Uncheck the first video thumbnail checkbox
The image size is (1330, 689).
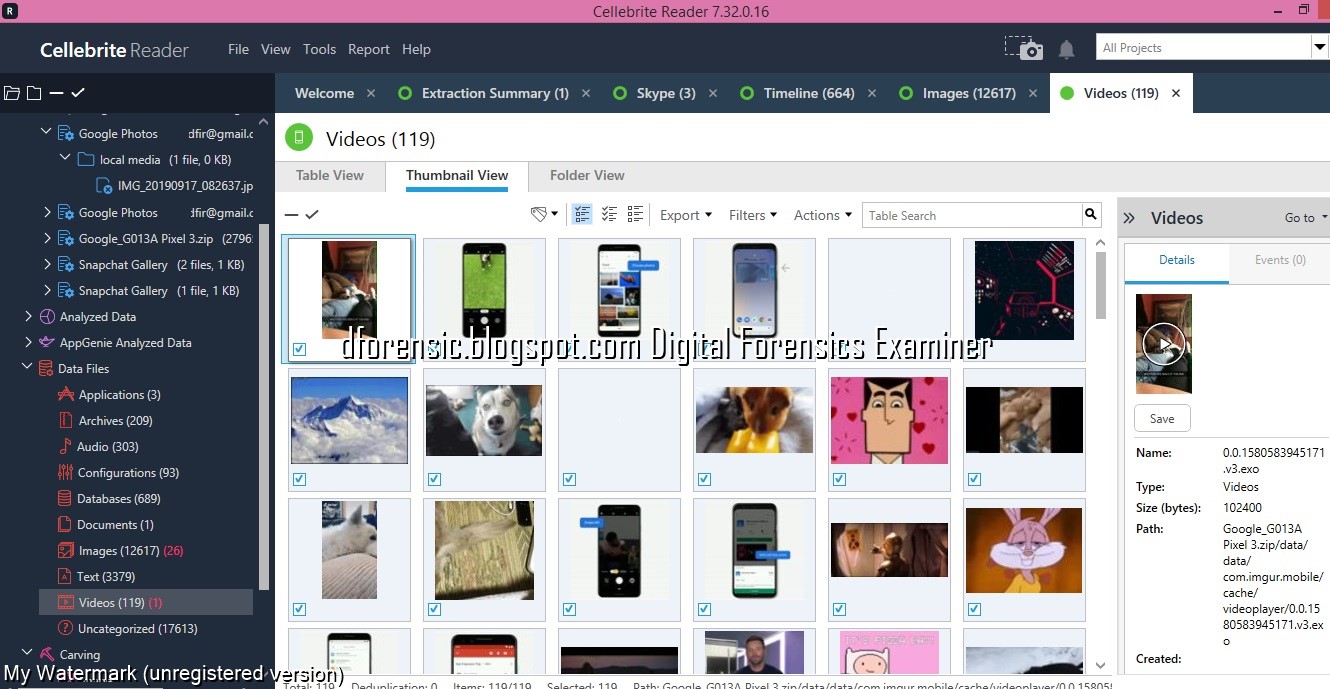(300, 349)
